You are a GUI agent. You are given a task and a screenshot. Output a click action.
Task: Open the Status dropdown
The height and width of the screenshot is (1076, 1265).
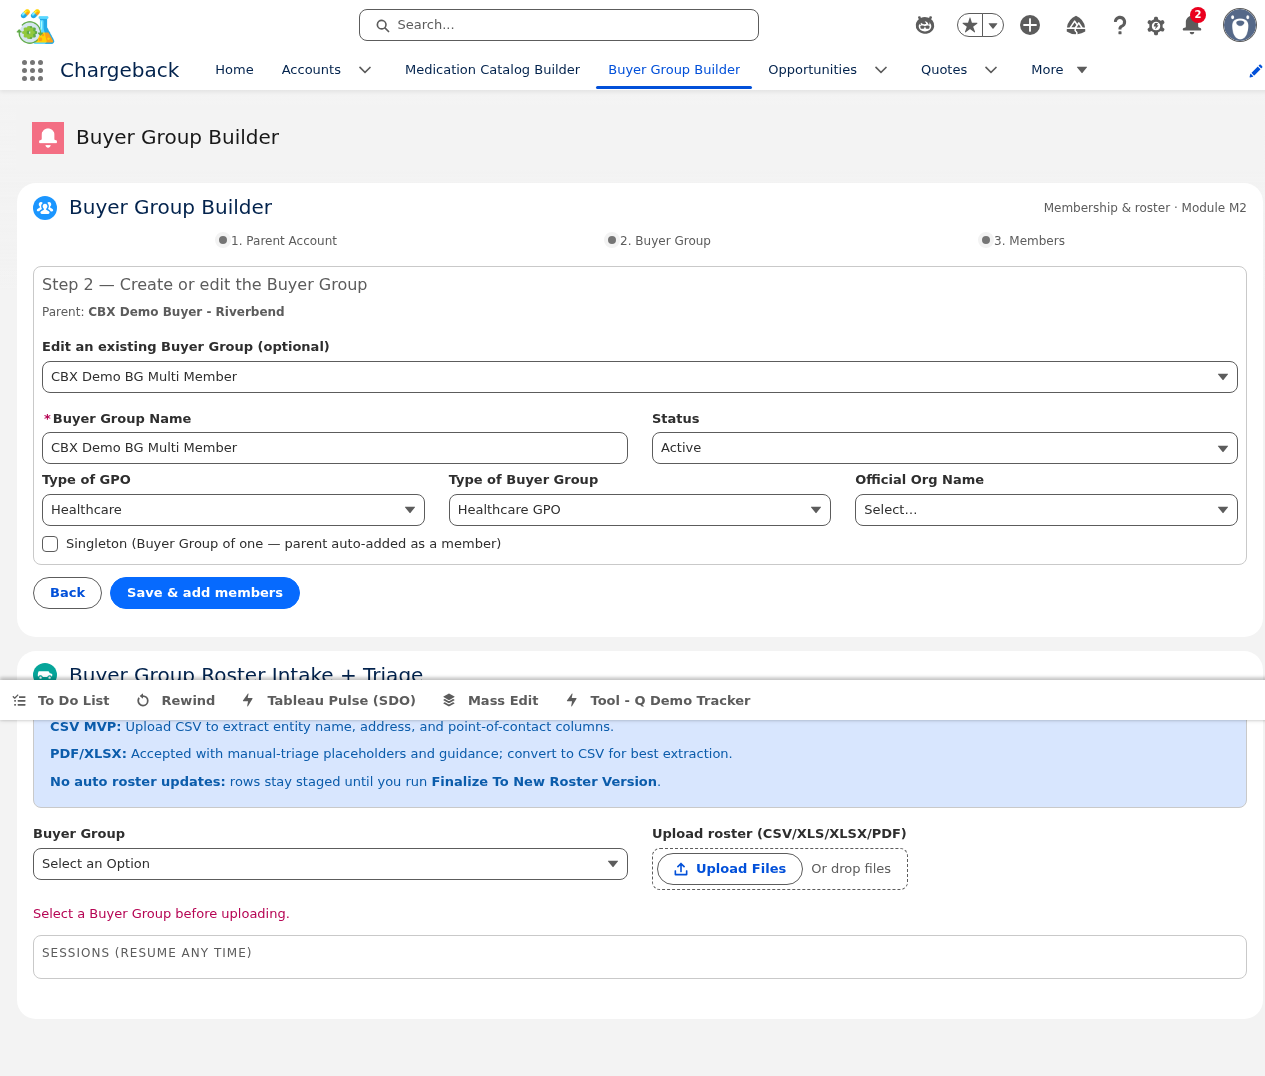click(x=945, y=448)
